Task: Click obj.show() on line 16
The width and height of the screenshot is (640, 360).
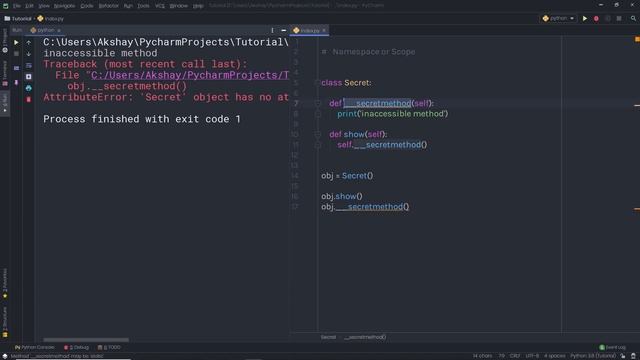Action: tap(342, 196)
